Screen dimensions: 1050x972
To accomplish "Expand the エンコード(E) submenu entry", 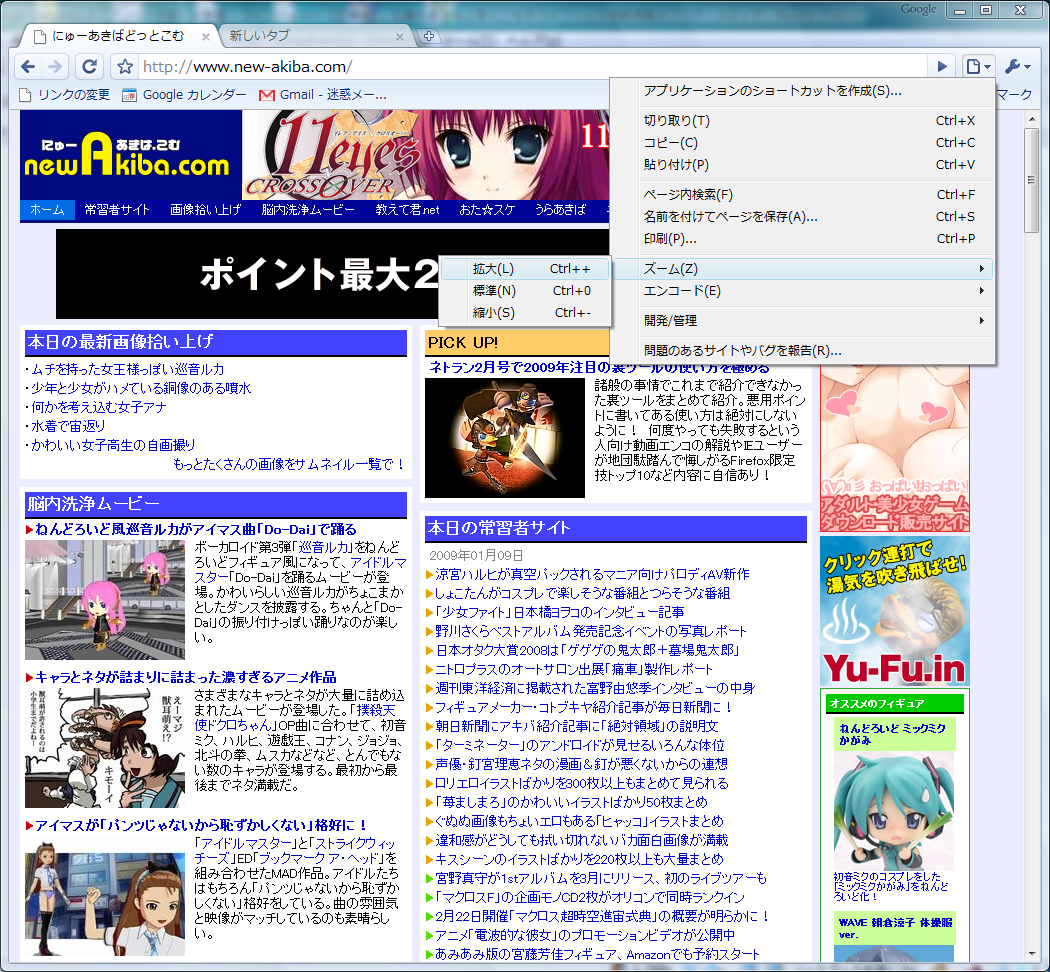I will pos(802,291).
